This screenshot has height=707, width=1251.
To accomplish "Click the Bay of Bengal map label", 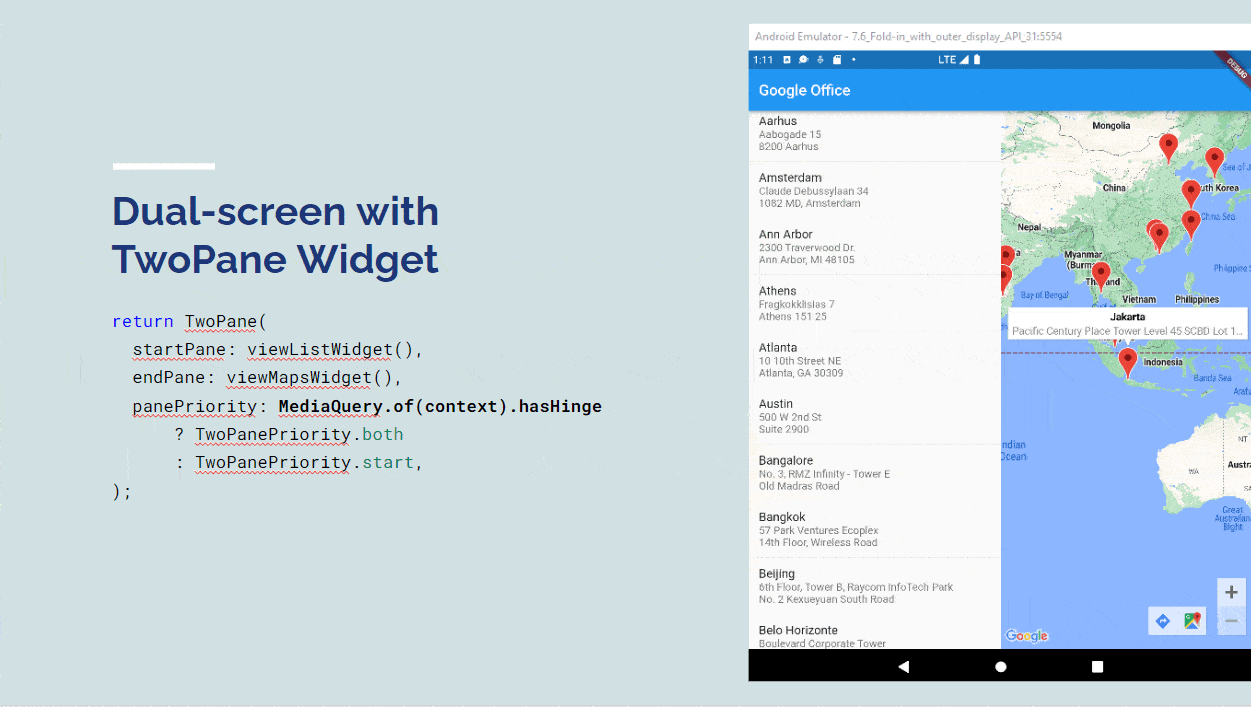I will point(1043,295).
